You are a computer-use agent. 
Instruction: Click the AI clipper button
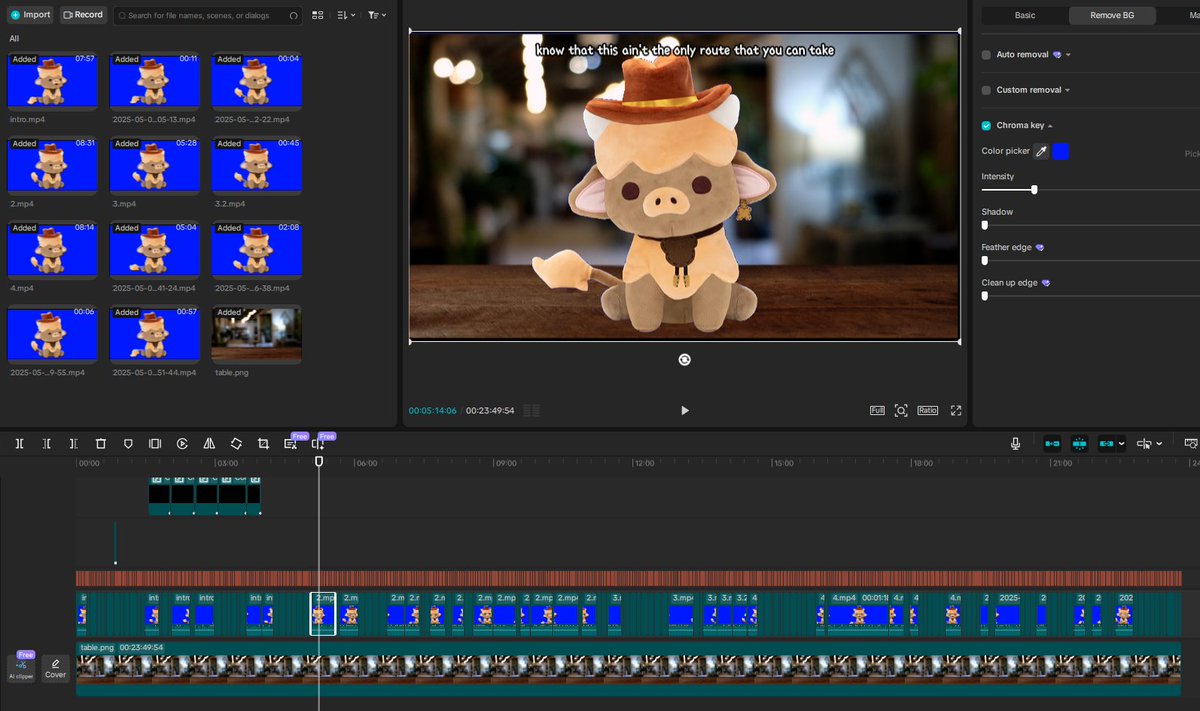pos(21,667)
